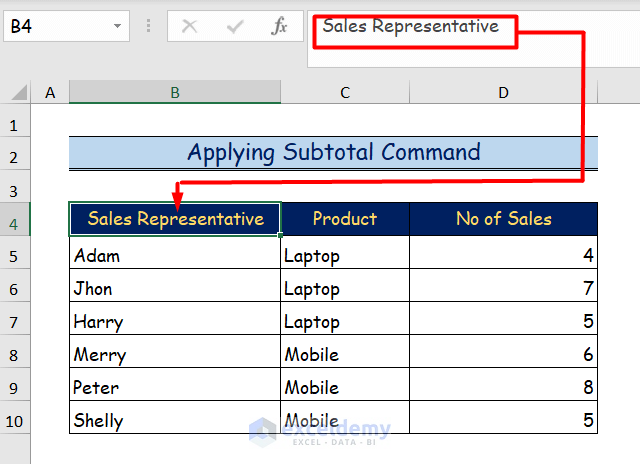
Task: Select column B header
Action: [175, 93]
